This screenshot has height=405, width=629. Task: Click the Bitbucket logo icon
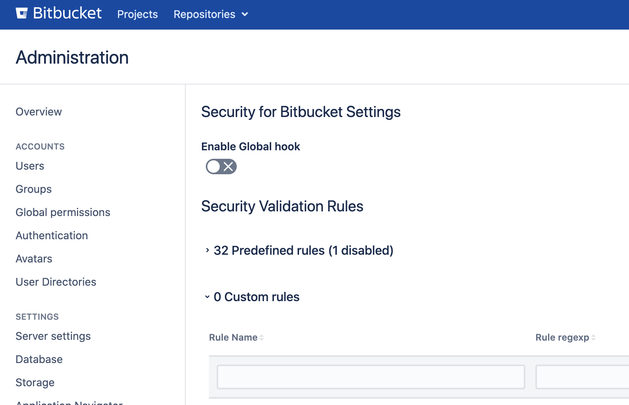point(21,13)
